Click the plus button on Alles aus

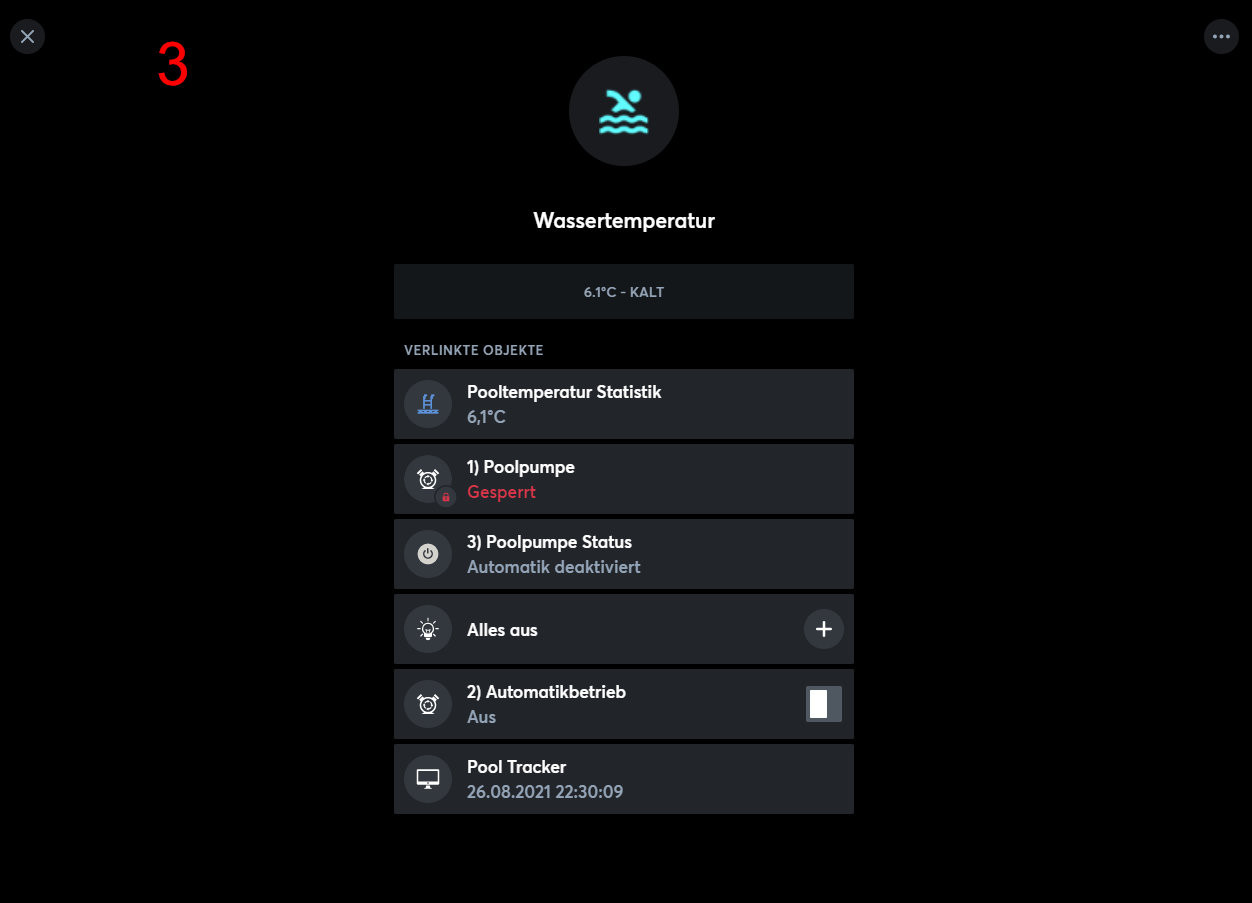824,629
